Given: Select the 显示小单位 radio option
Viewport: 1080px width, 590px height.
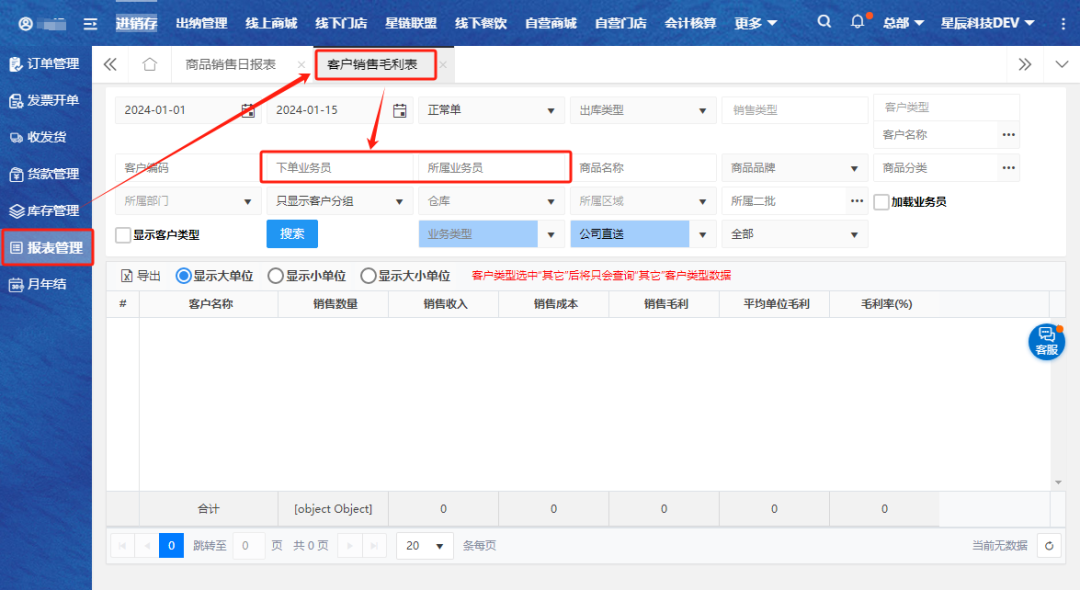Looking at the screenshot, I should [x=275, y=276].
